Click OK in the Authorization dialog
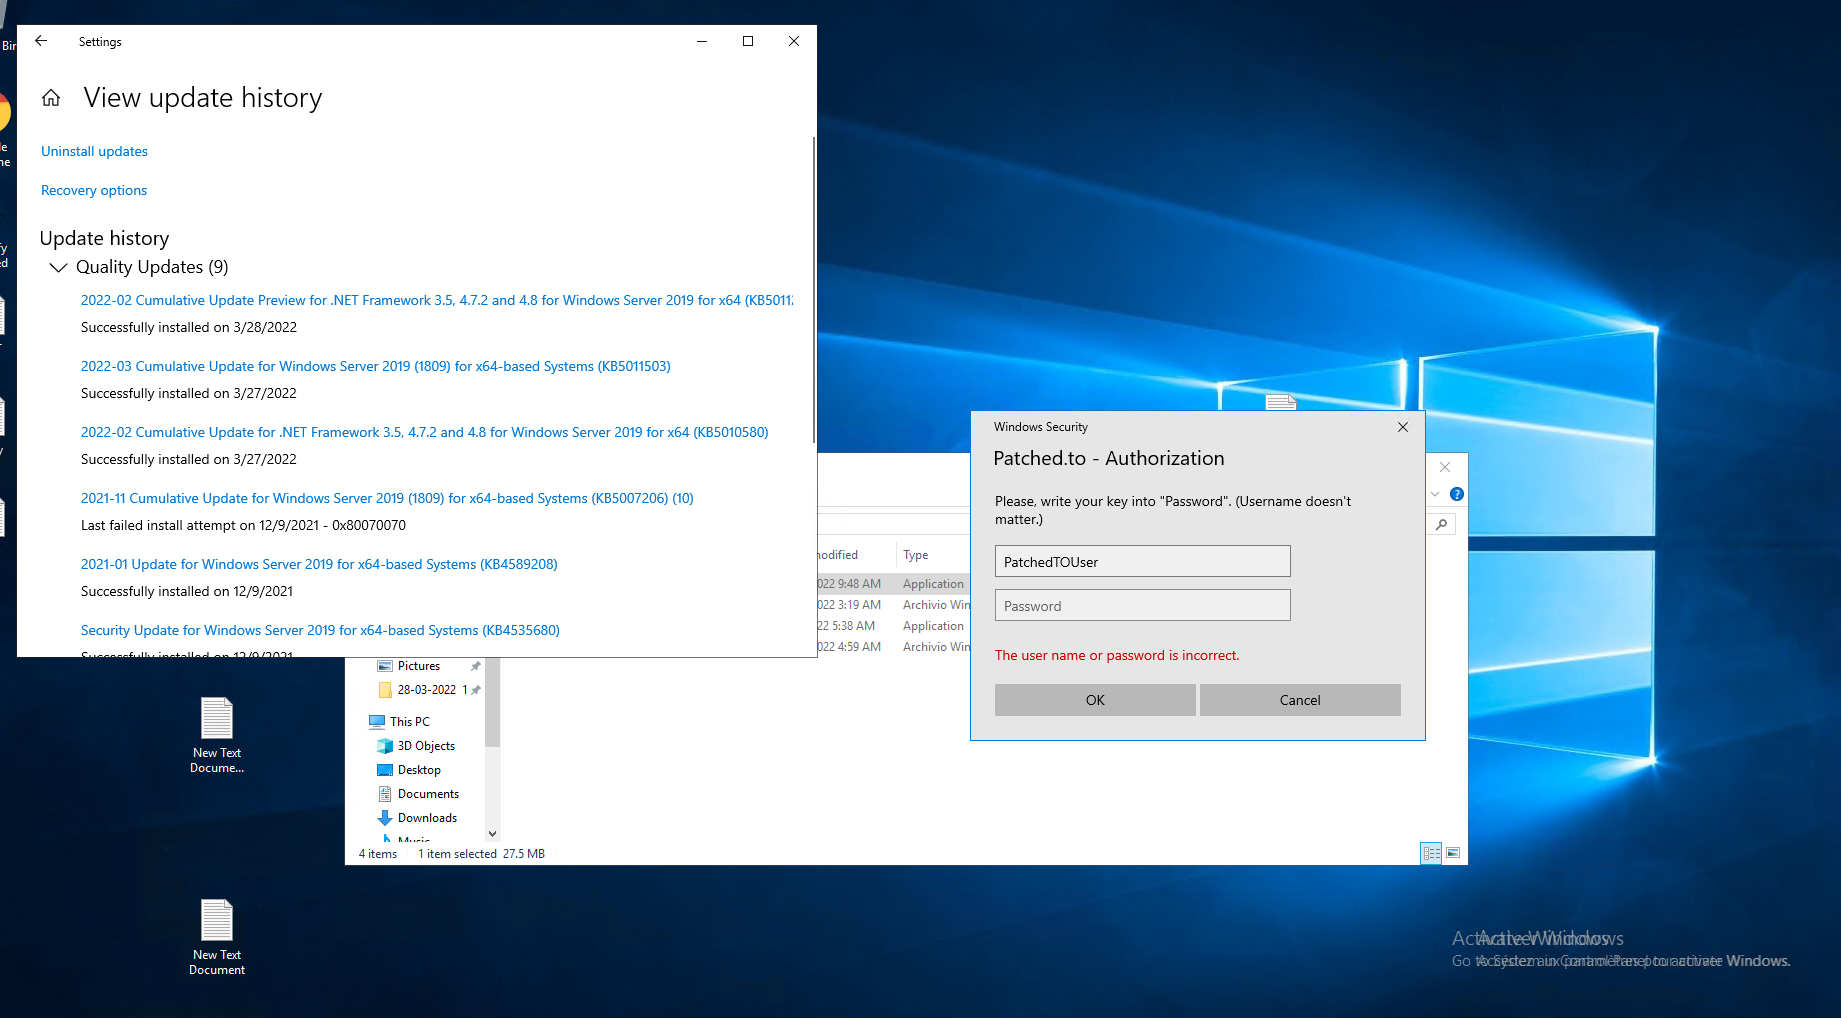 click(1095, 700)
